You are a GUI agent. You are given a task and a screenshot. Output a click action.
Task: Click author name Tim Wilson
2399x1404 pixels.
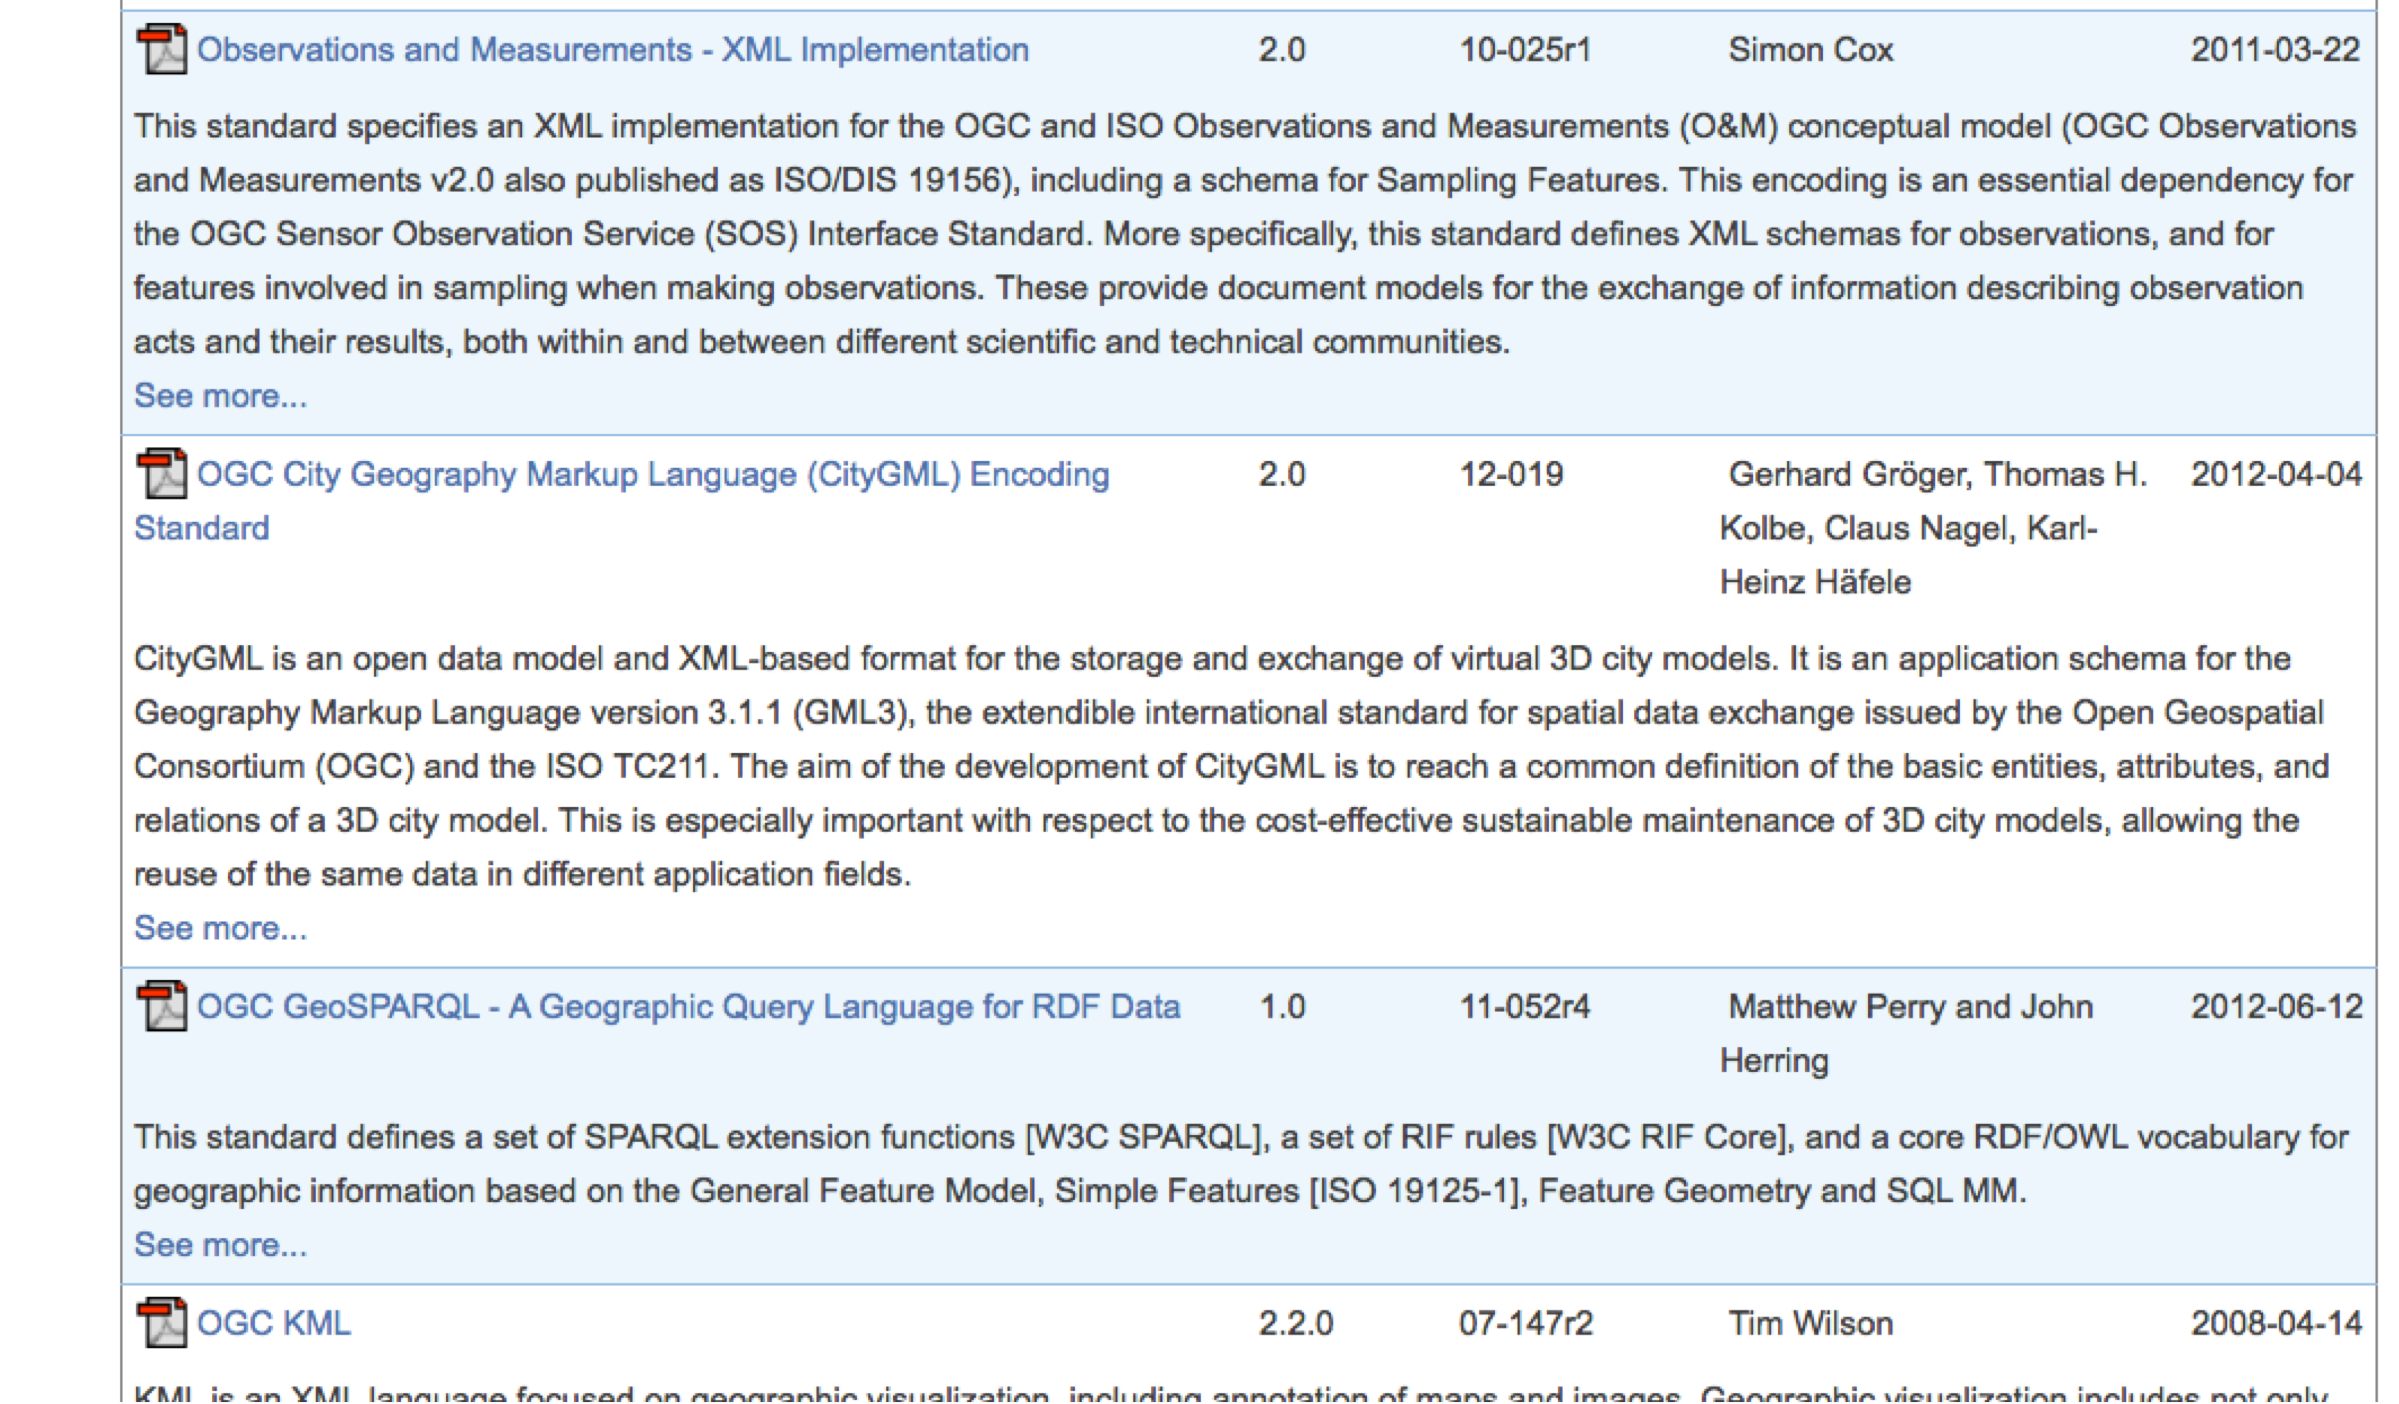1810,1323
